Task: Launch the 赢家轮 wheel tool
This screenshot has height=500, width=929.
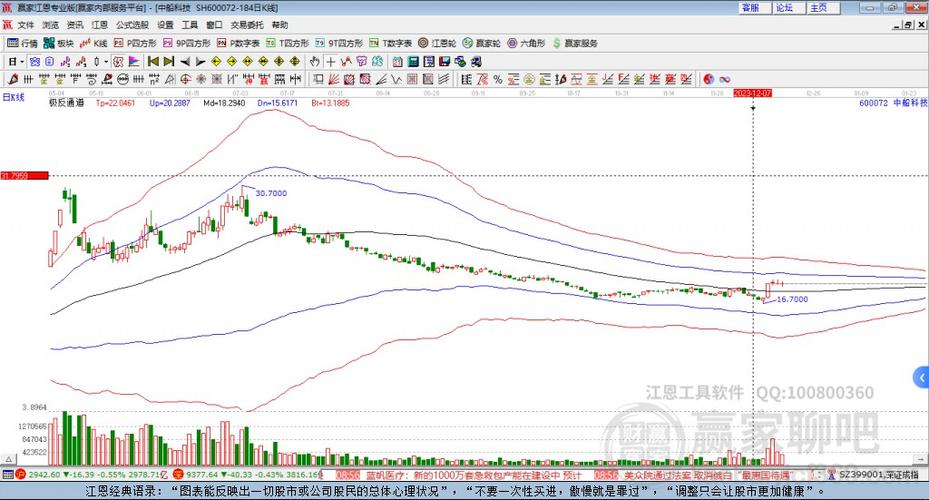Action: pos(482,43)
